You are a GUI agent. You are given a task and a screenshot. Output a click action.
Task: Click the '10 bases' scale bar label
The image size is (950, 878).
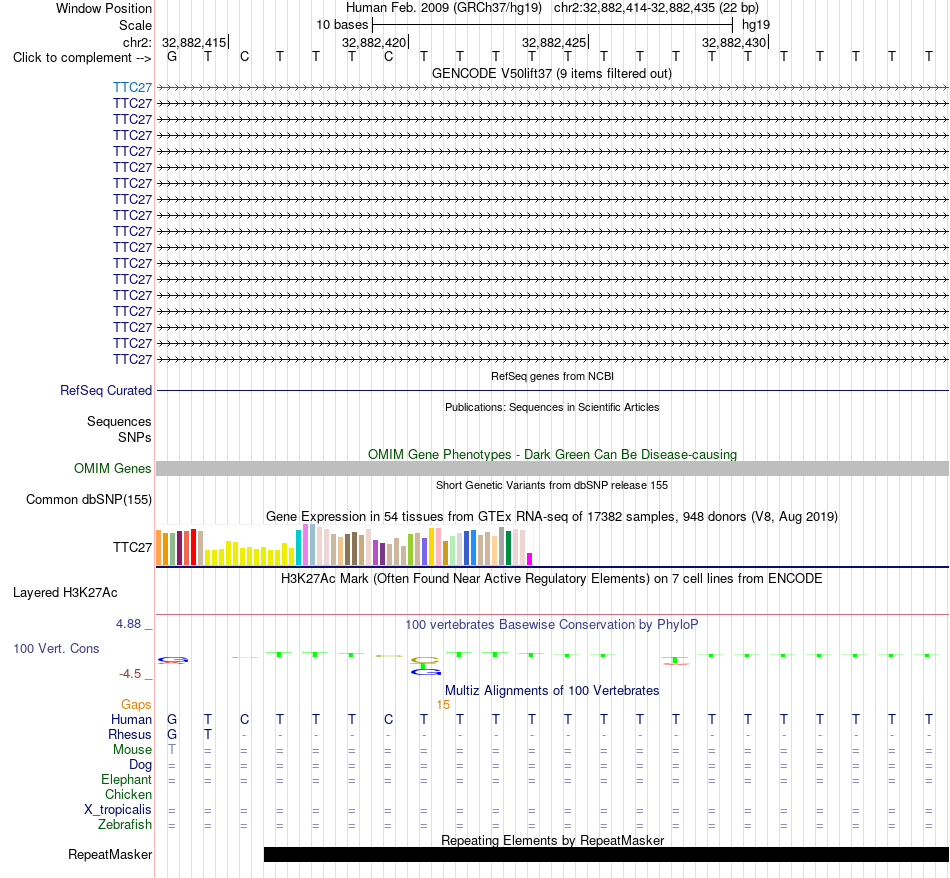(x=342, y=25)
